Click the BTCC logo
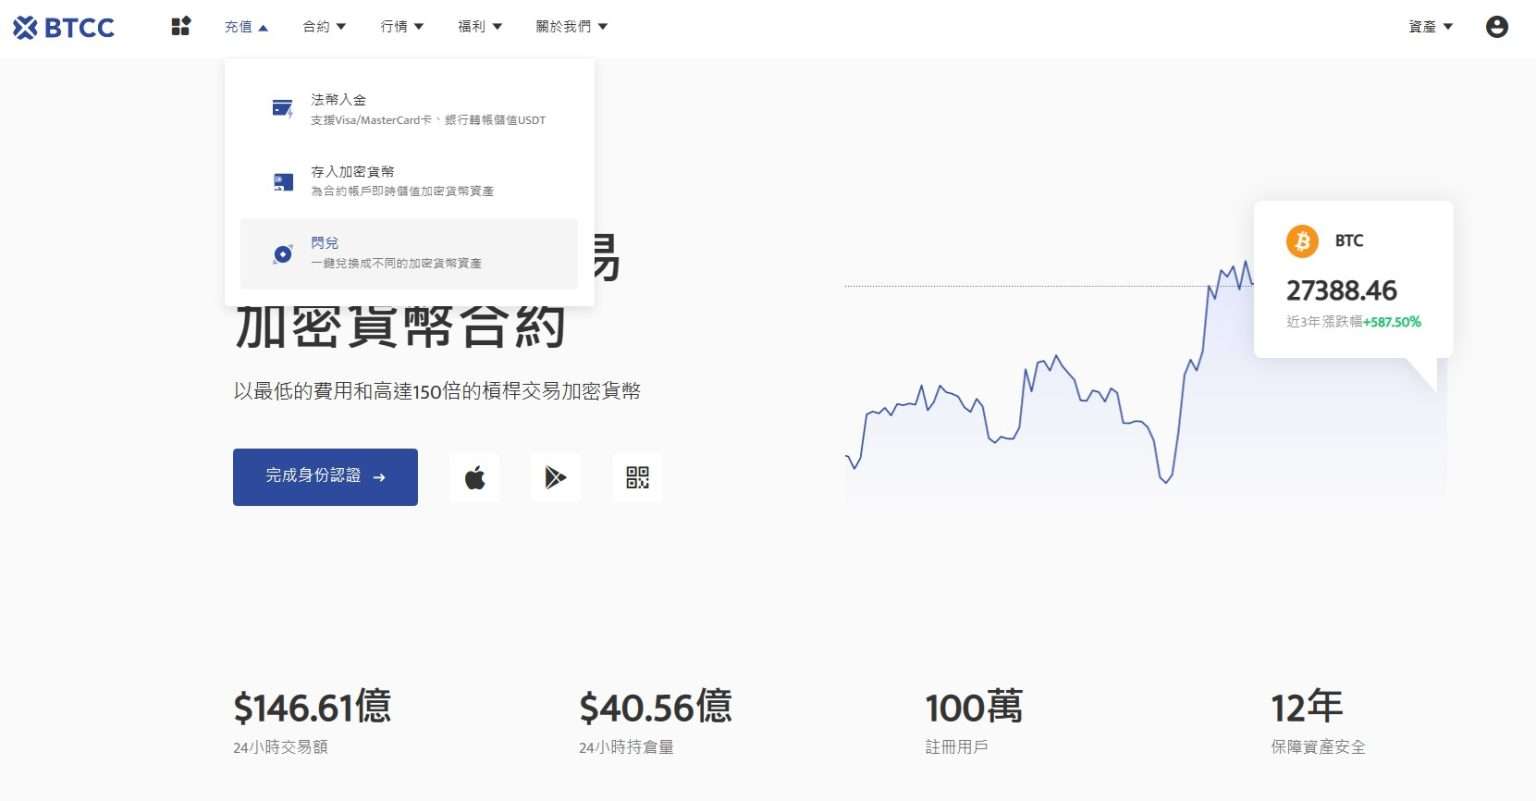 click(x=63, y=27)
